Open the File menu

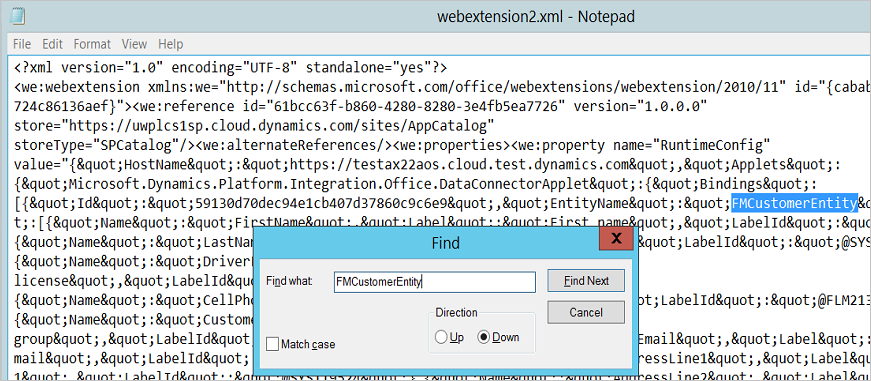[22, 44]
